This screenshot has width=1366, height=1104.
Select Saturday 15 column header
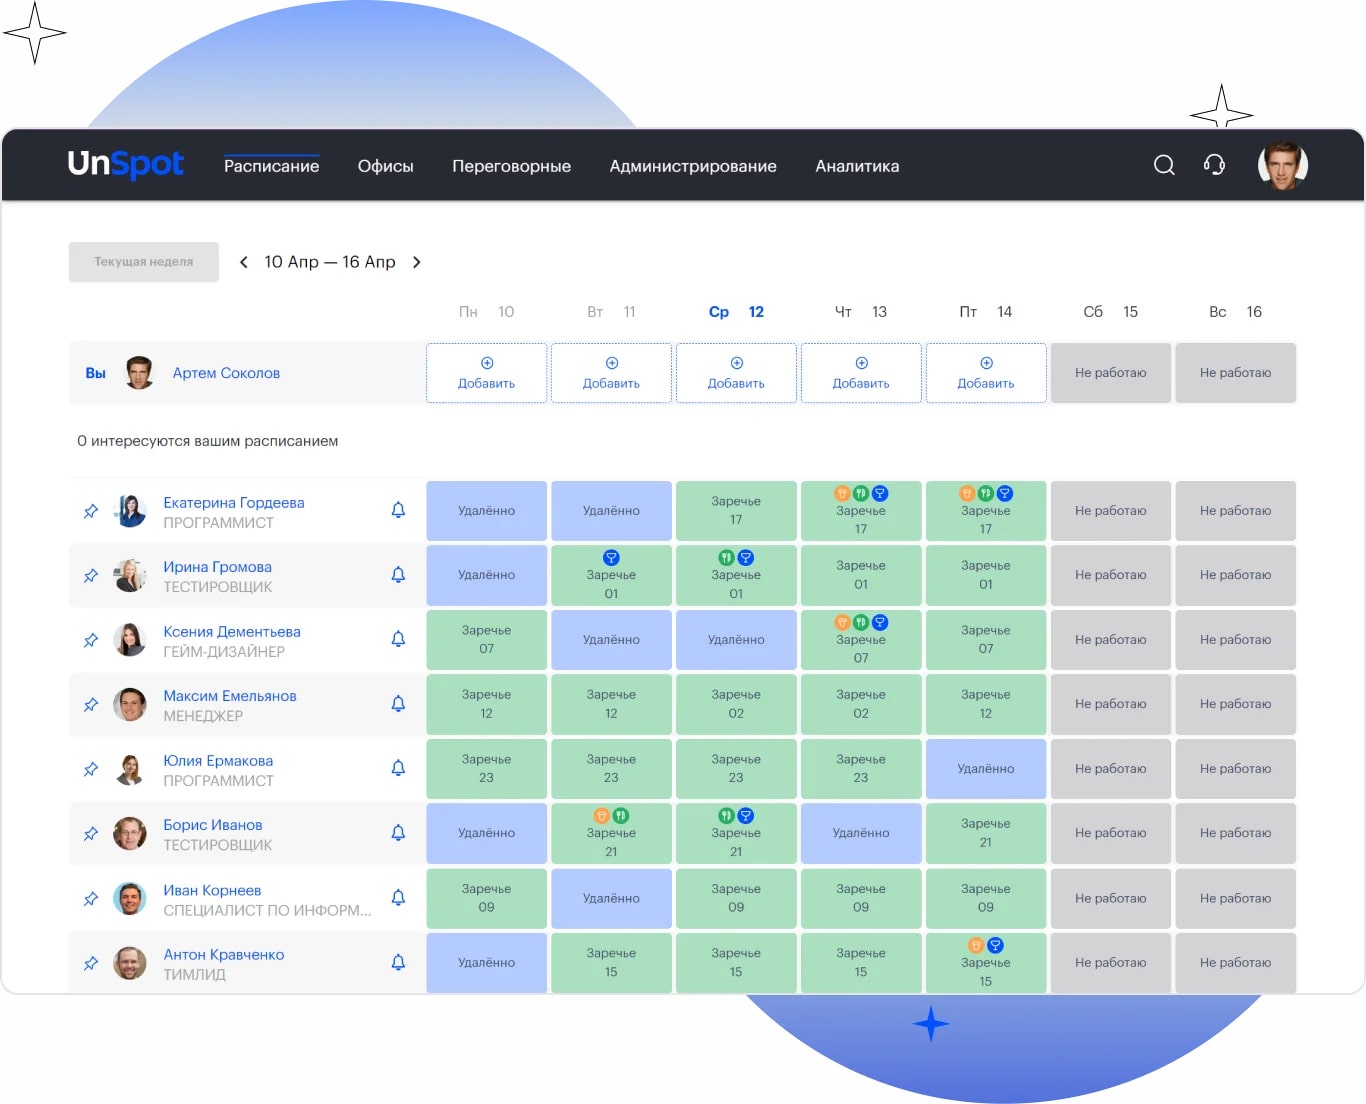point(1110,312)
